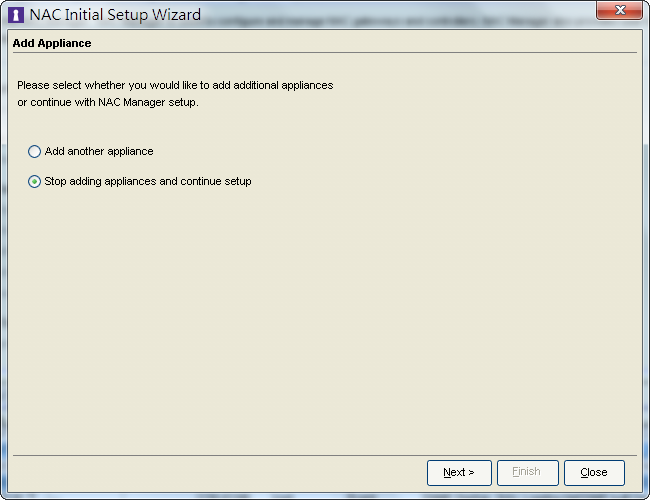The image size is (650, 500).
Task: Select the Add another appliance radio button
Action: (x=34, y=151)
